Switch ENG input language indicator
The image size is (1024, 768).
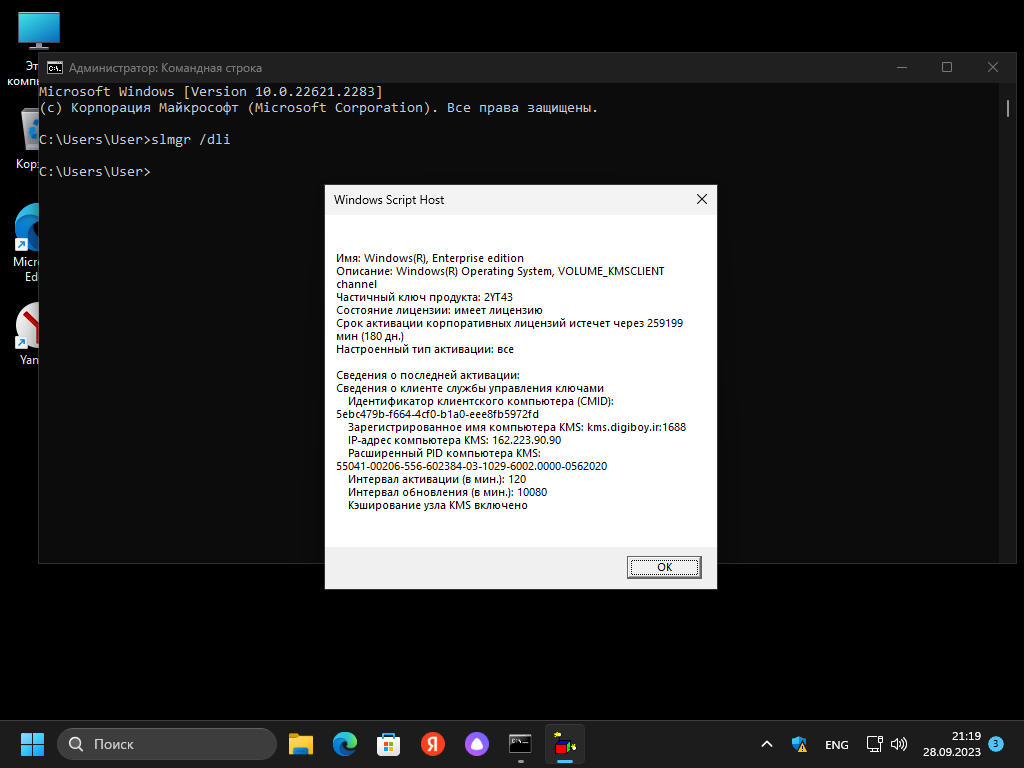click(837, 744)
